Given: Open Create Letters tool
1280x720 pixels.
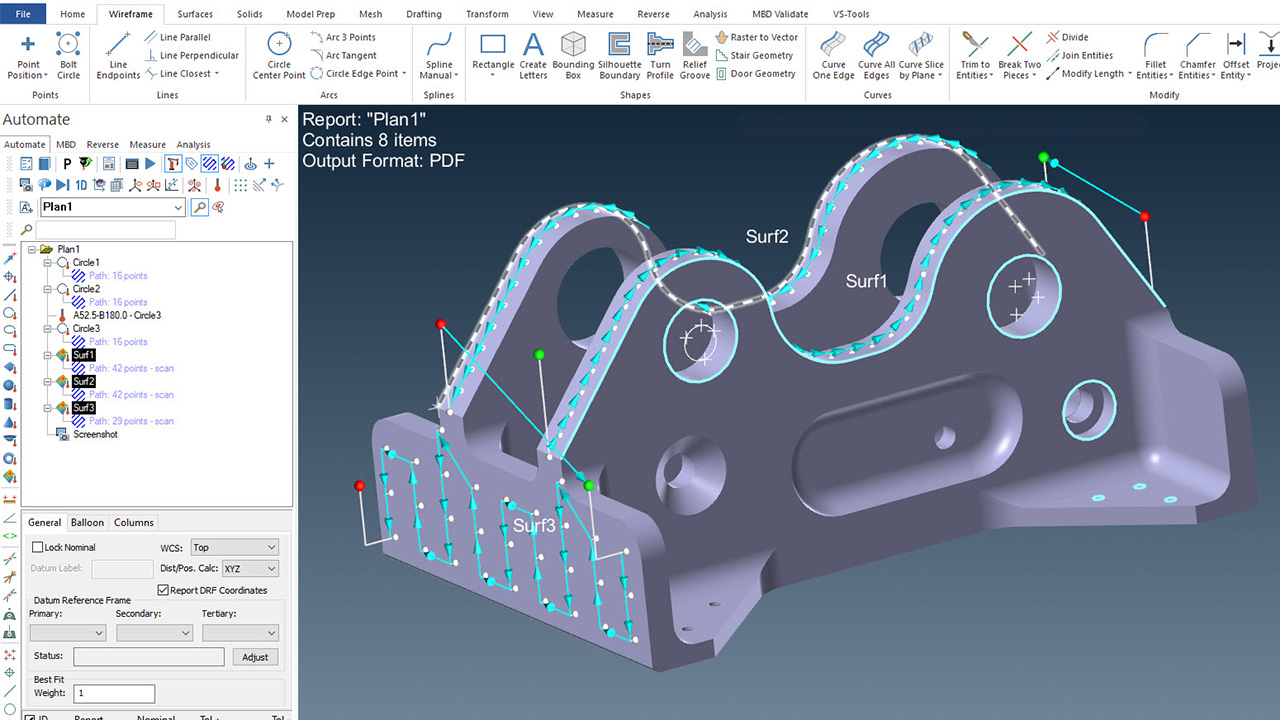Looking at the screenshot, I should [533, 57].
